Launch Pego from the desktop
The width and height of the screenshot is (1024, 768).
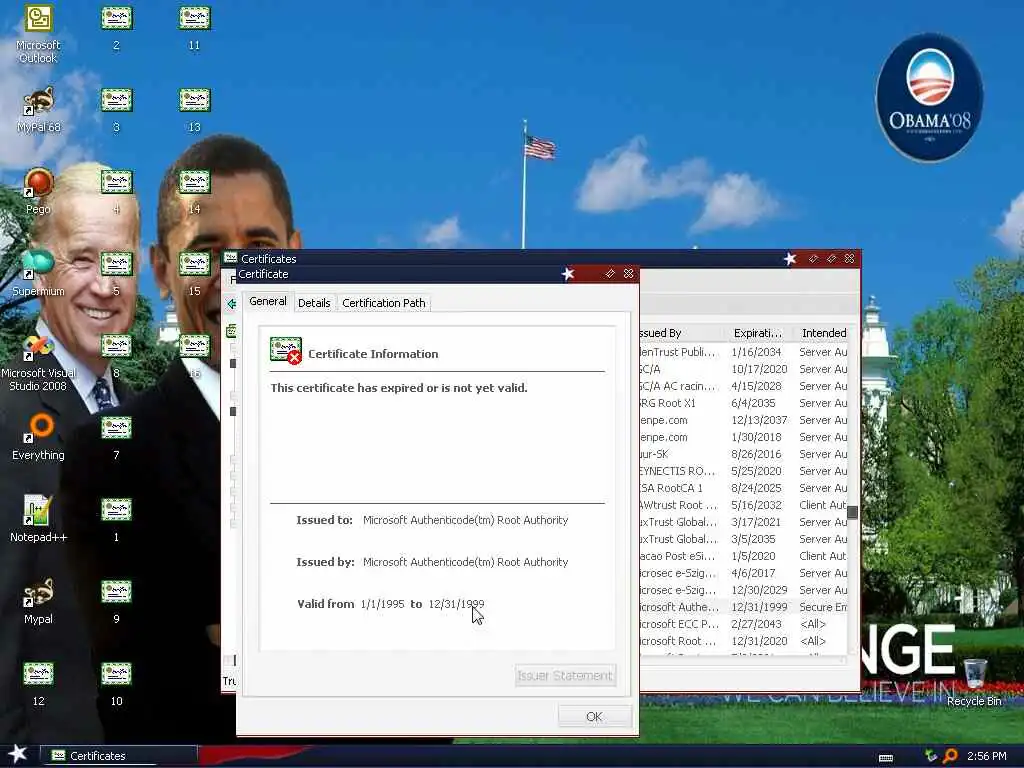coord(38,192)
